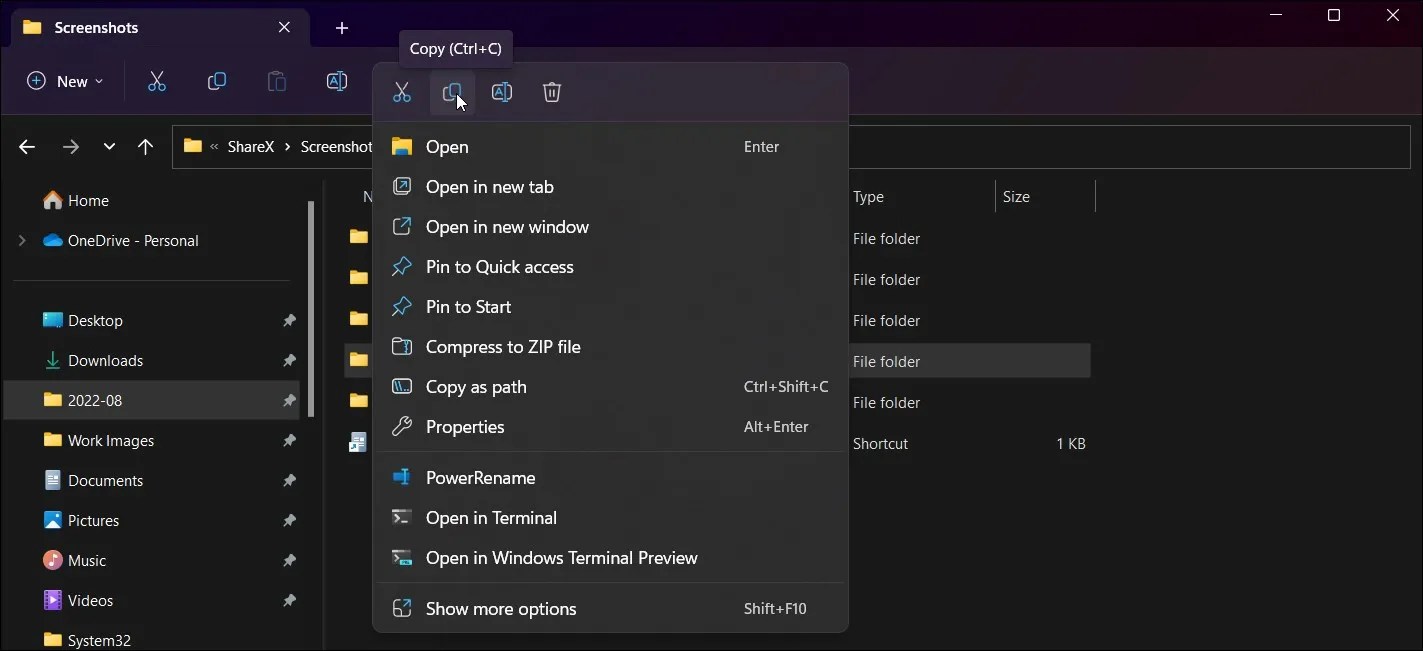Expand the OneDrive - Personal tree item
The width and height of the screenshot is (1423, 651).
pyautogui.click(x=21, y=240)
